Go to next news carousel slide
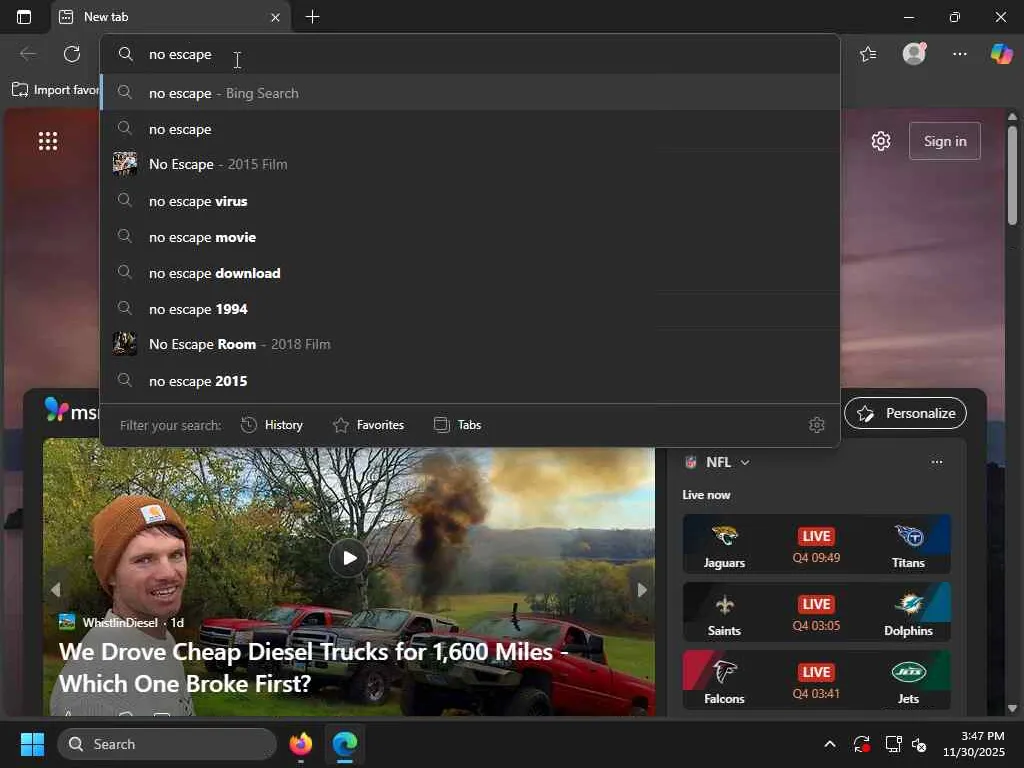Viewport: 1024px width, 768px height. click(642, 590)
